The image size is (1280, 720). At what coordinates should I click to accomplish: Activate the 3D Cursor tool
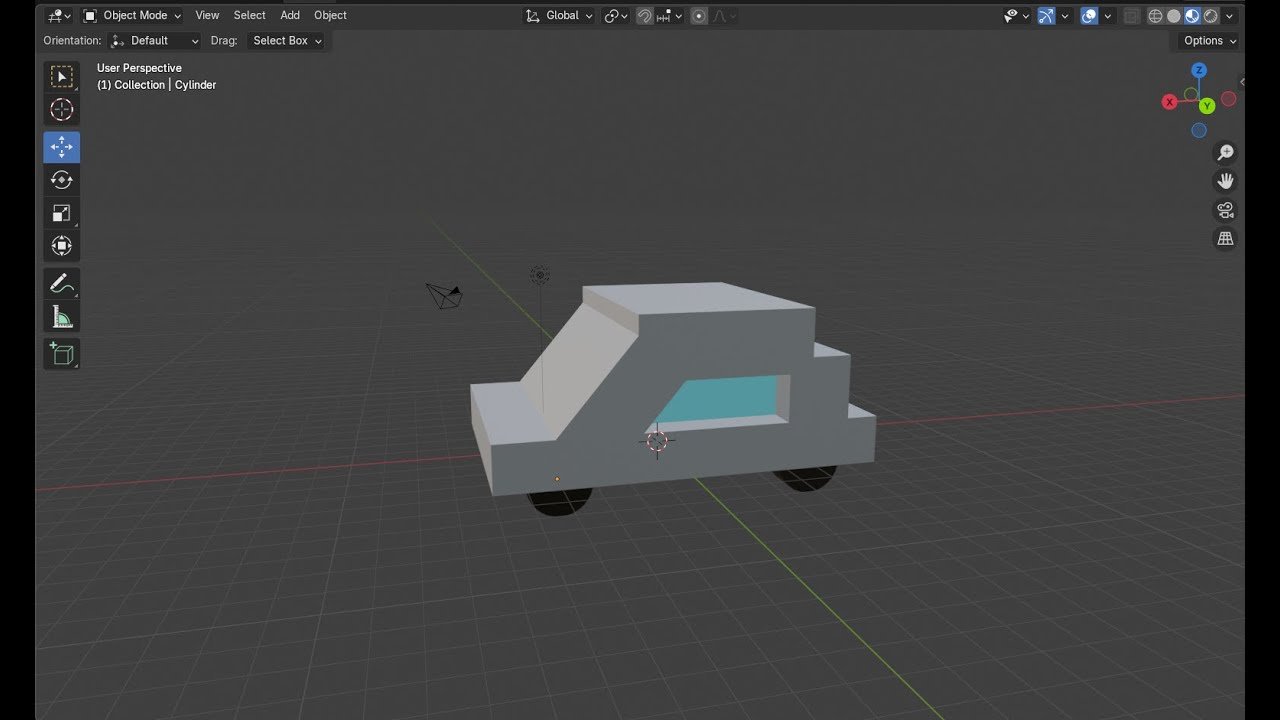[x=61, y=110]
